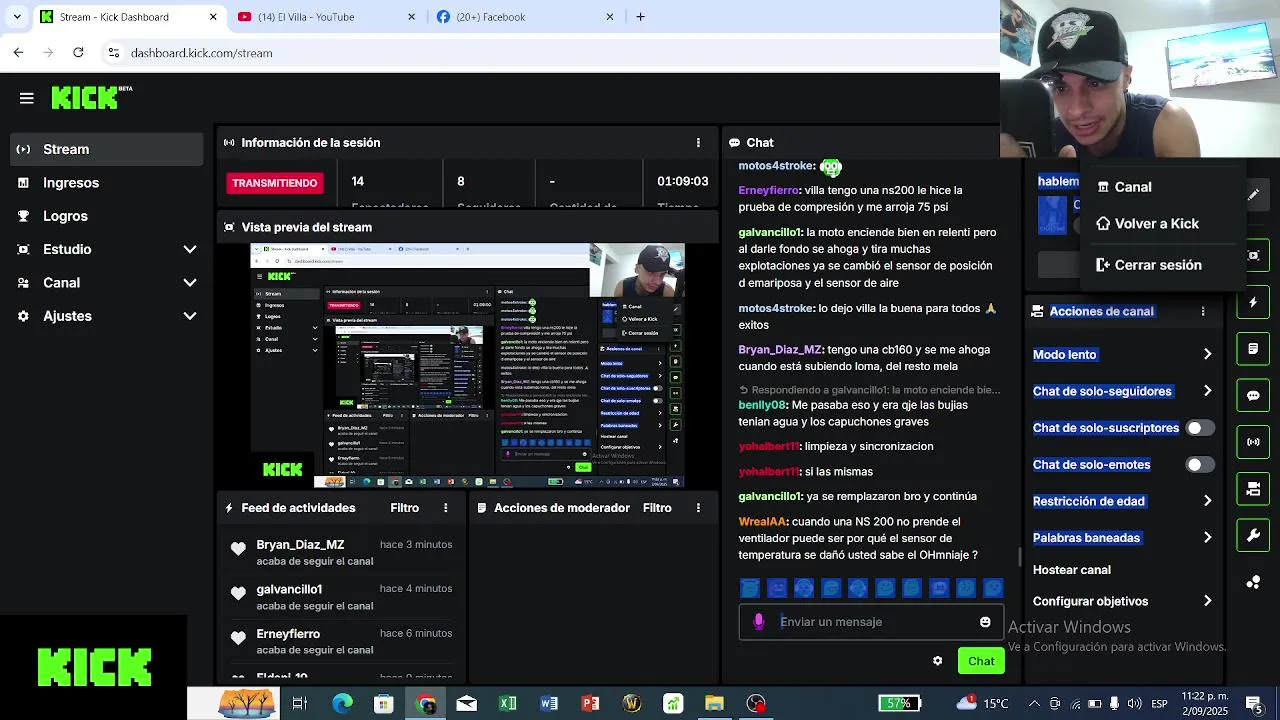Open chat settings gear icon
The width and height of the screenshot is (1280, 720).
coord(937,661)
